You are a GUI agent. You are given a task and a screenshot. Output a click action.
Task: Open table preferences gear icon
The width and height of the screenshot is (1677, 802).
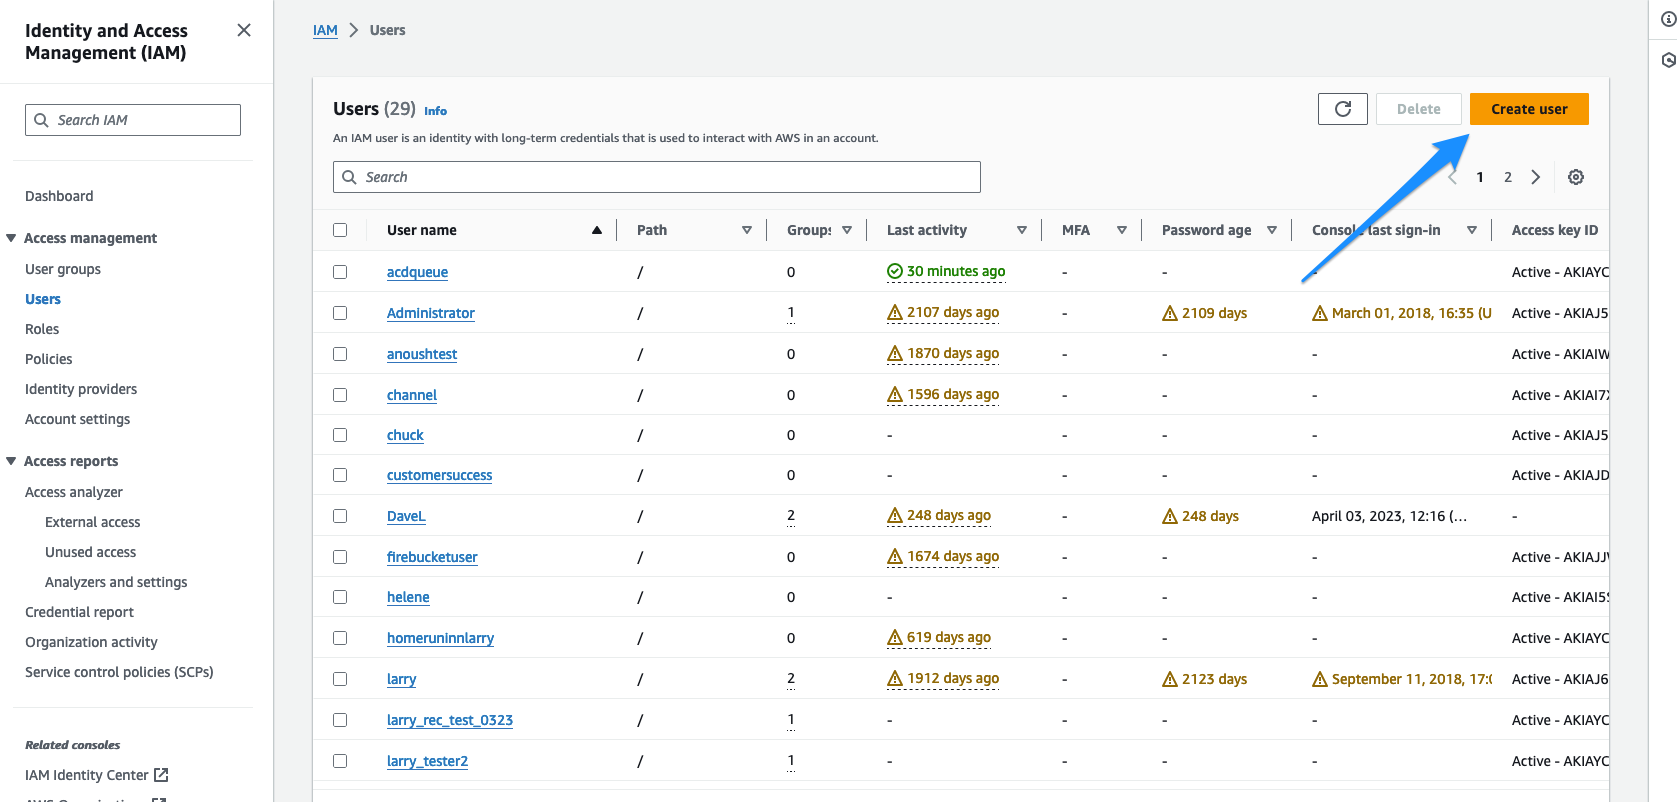click(x=1576, y=177)
